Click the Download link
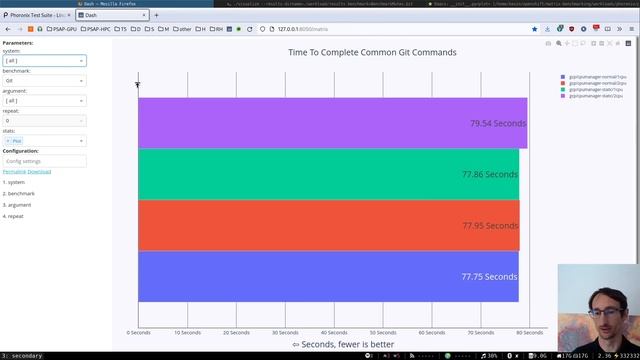Viewport: 640px width, 360px height. pyautogui.click(x=39, y=172)
